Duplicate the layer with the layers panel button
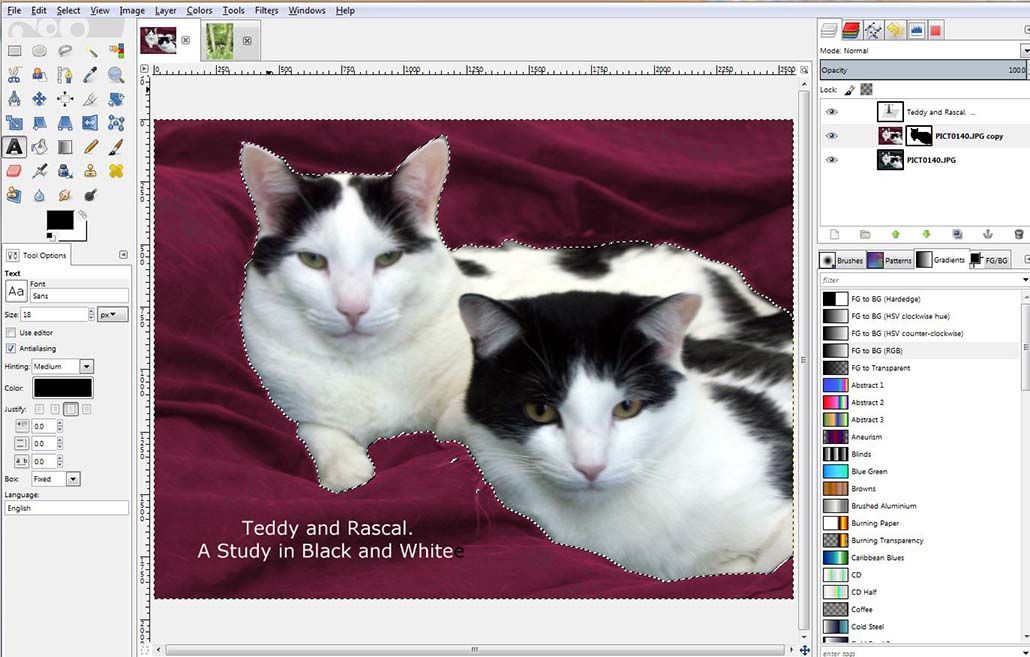Viewport: 1030px width, 657px height. click(x=957, y=234)
